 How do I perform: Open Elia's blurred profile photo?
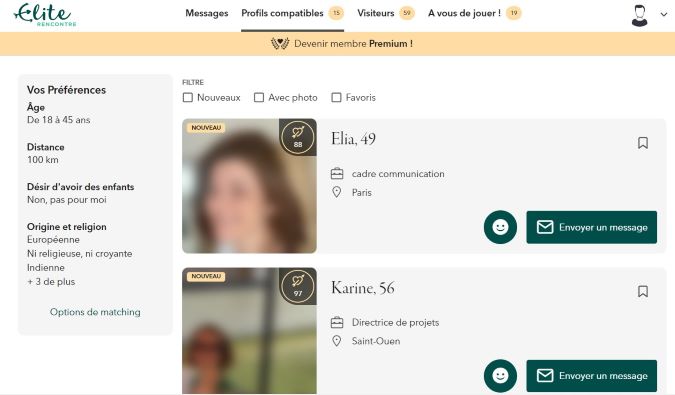(x=249, y=186)
